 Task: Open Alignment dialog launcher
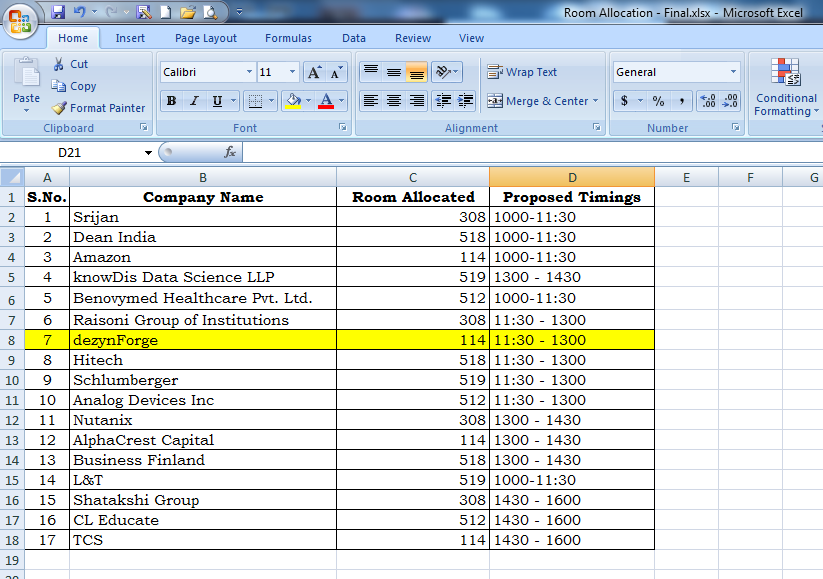point(597,127)
